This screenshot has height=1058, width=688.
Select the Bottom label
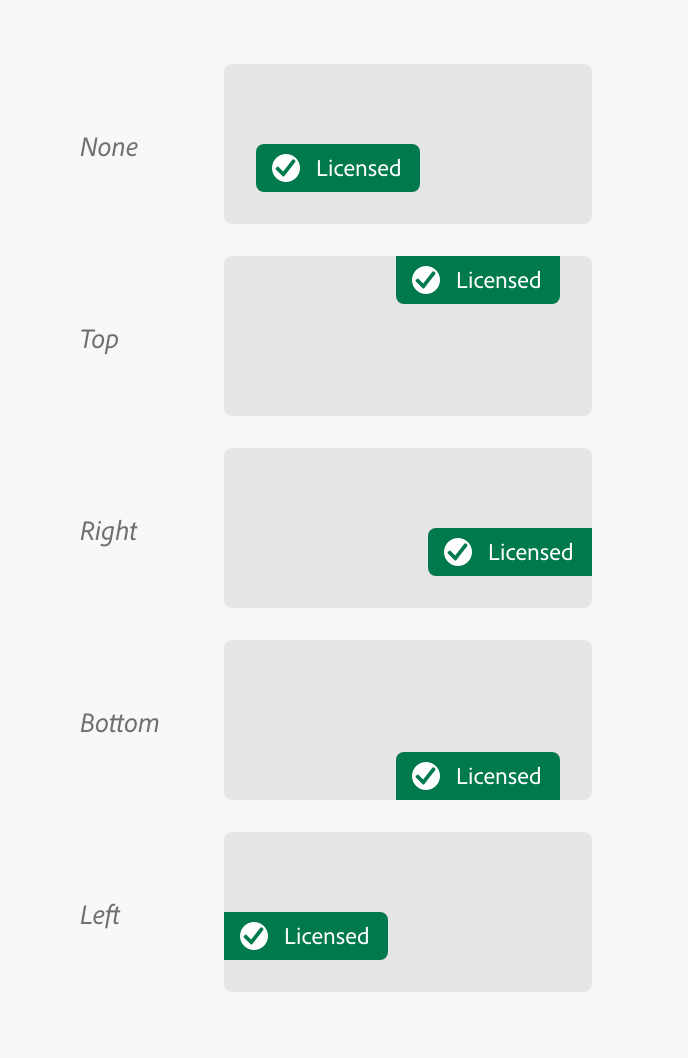119,723
